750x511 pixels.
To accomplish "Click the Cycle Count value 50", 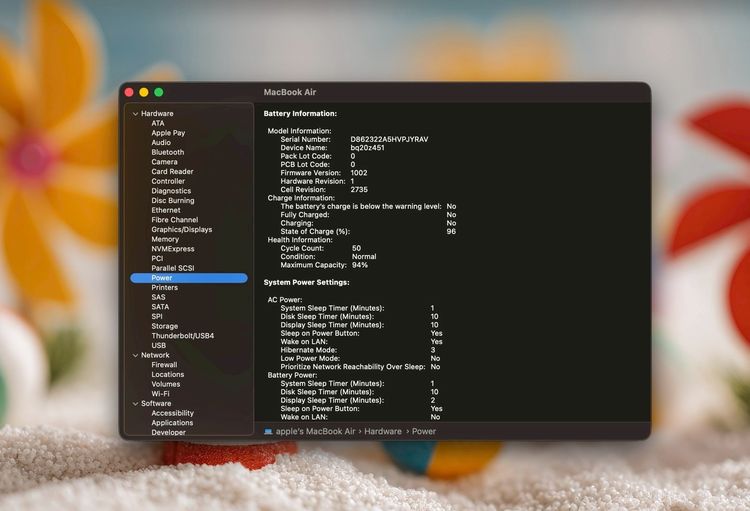I will click(x=356, y=248).
